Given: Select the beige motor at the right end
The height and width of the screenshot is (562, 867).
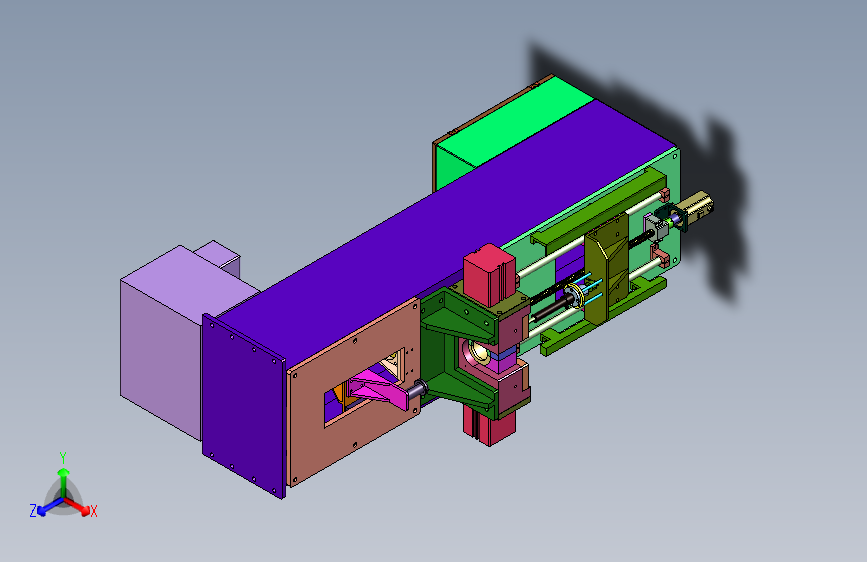Looking at the screenshot, I should [x=696, y=206].
